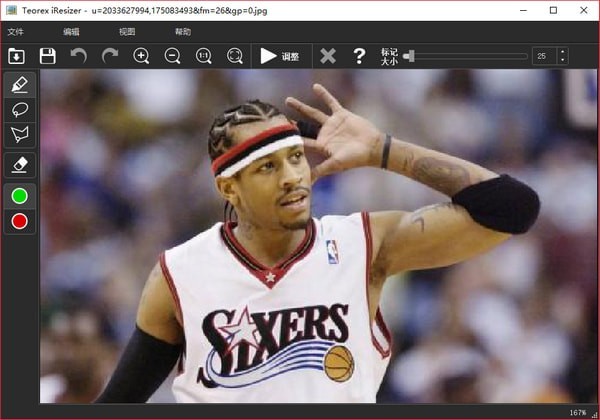Image resolution: width=600 pixels, height=420 pixels.
Task: Click the open image icon
Action: tap(17, 56)
